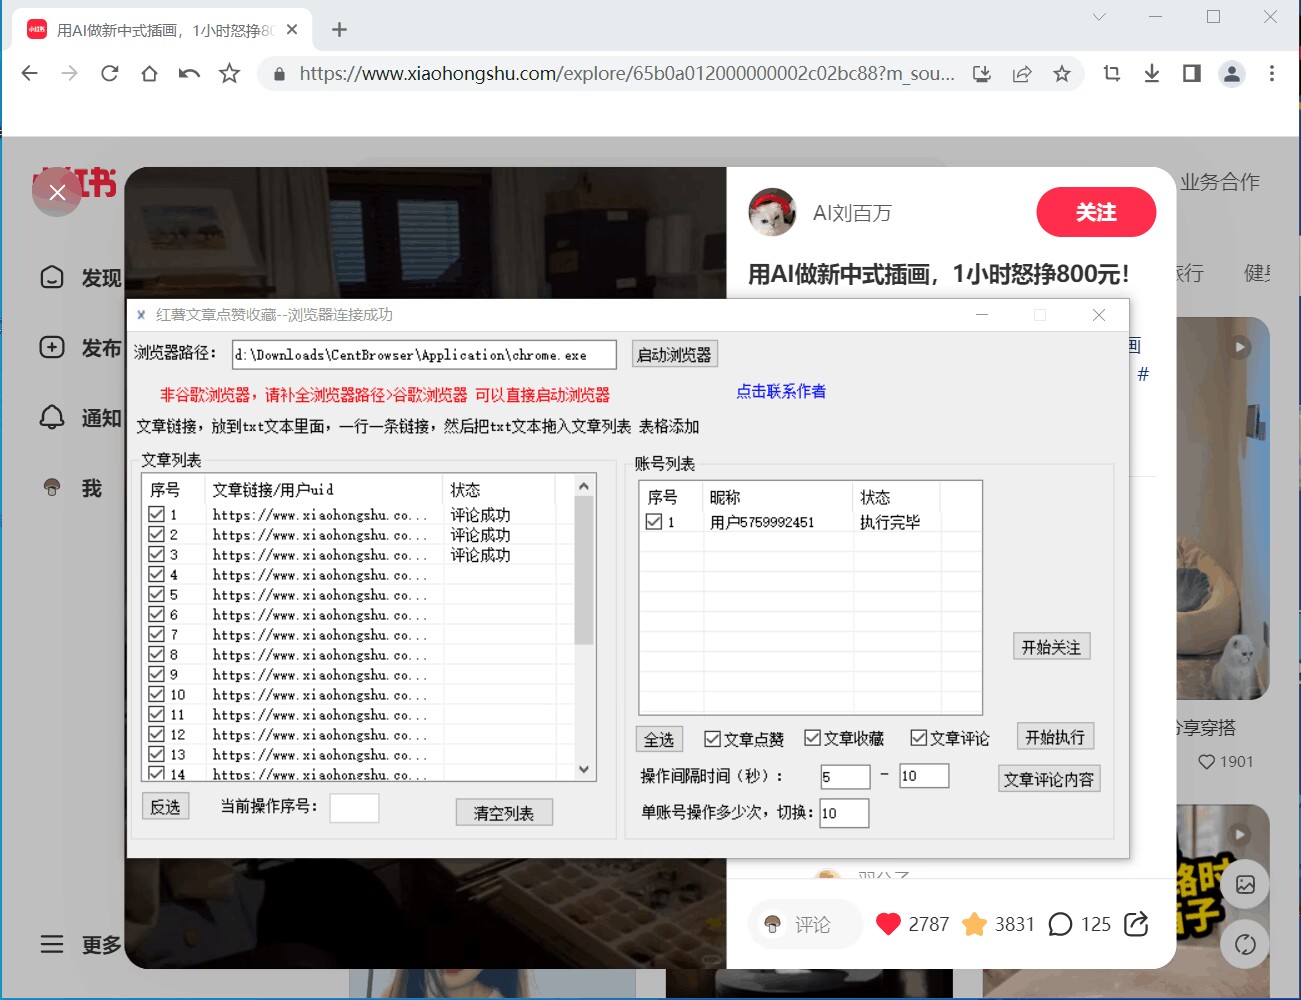Click the floating image preview icon
1301x1000 pixels.
pyautogui.click(x=1244, y=884)
